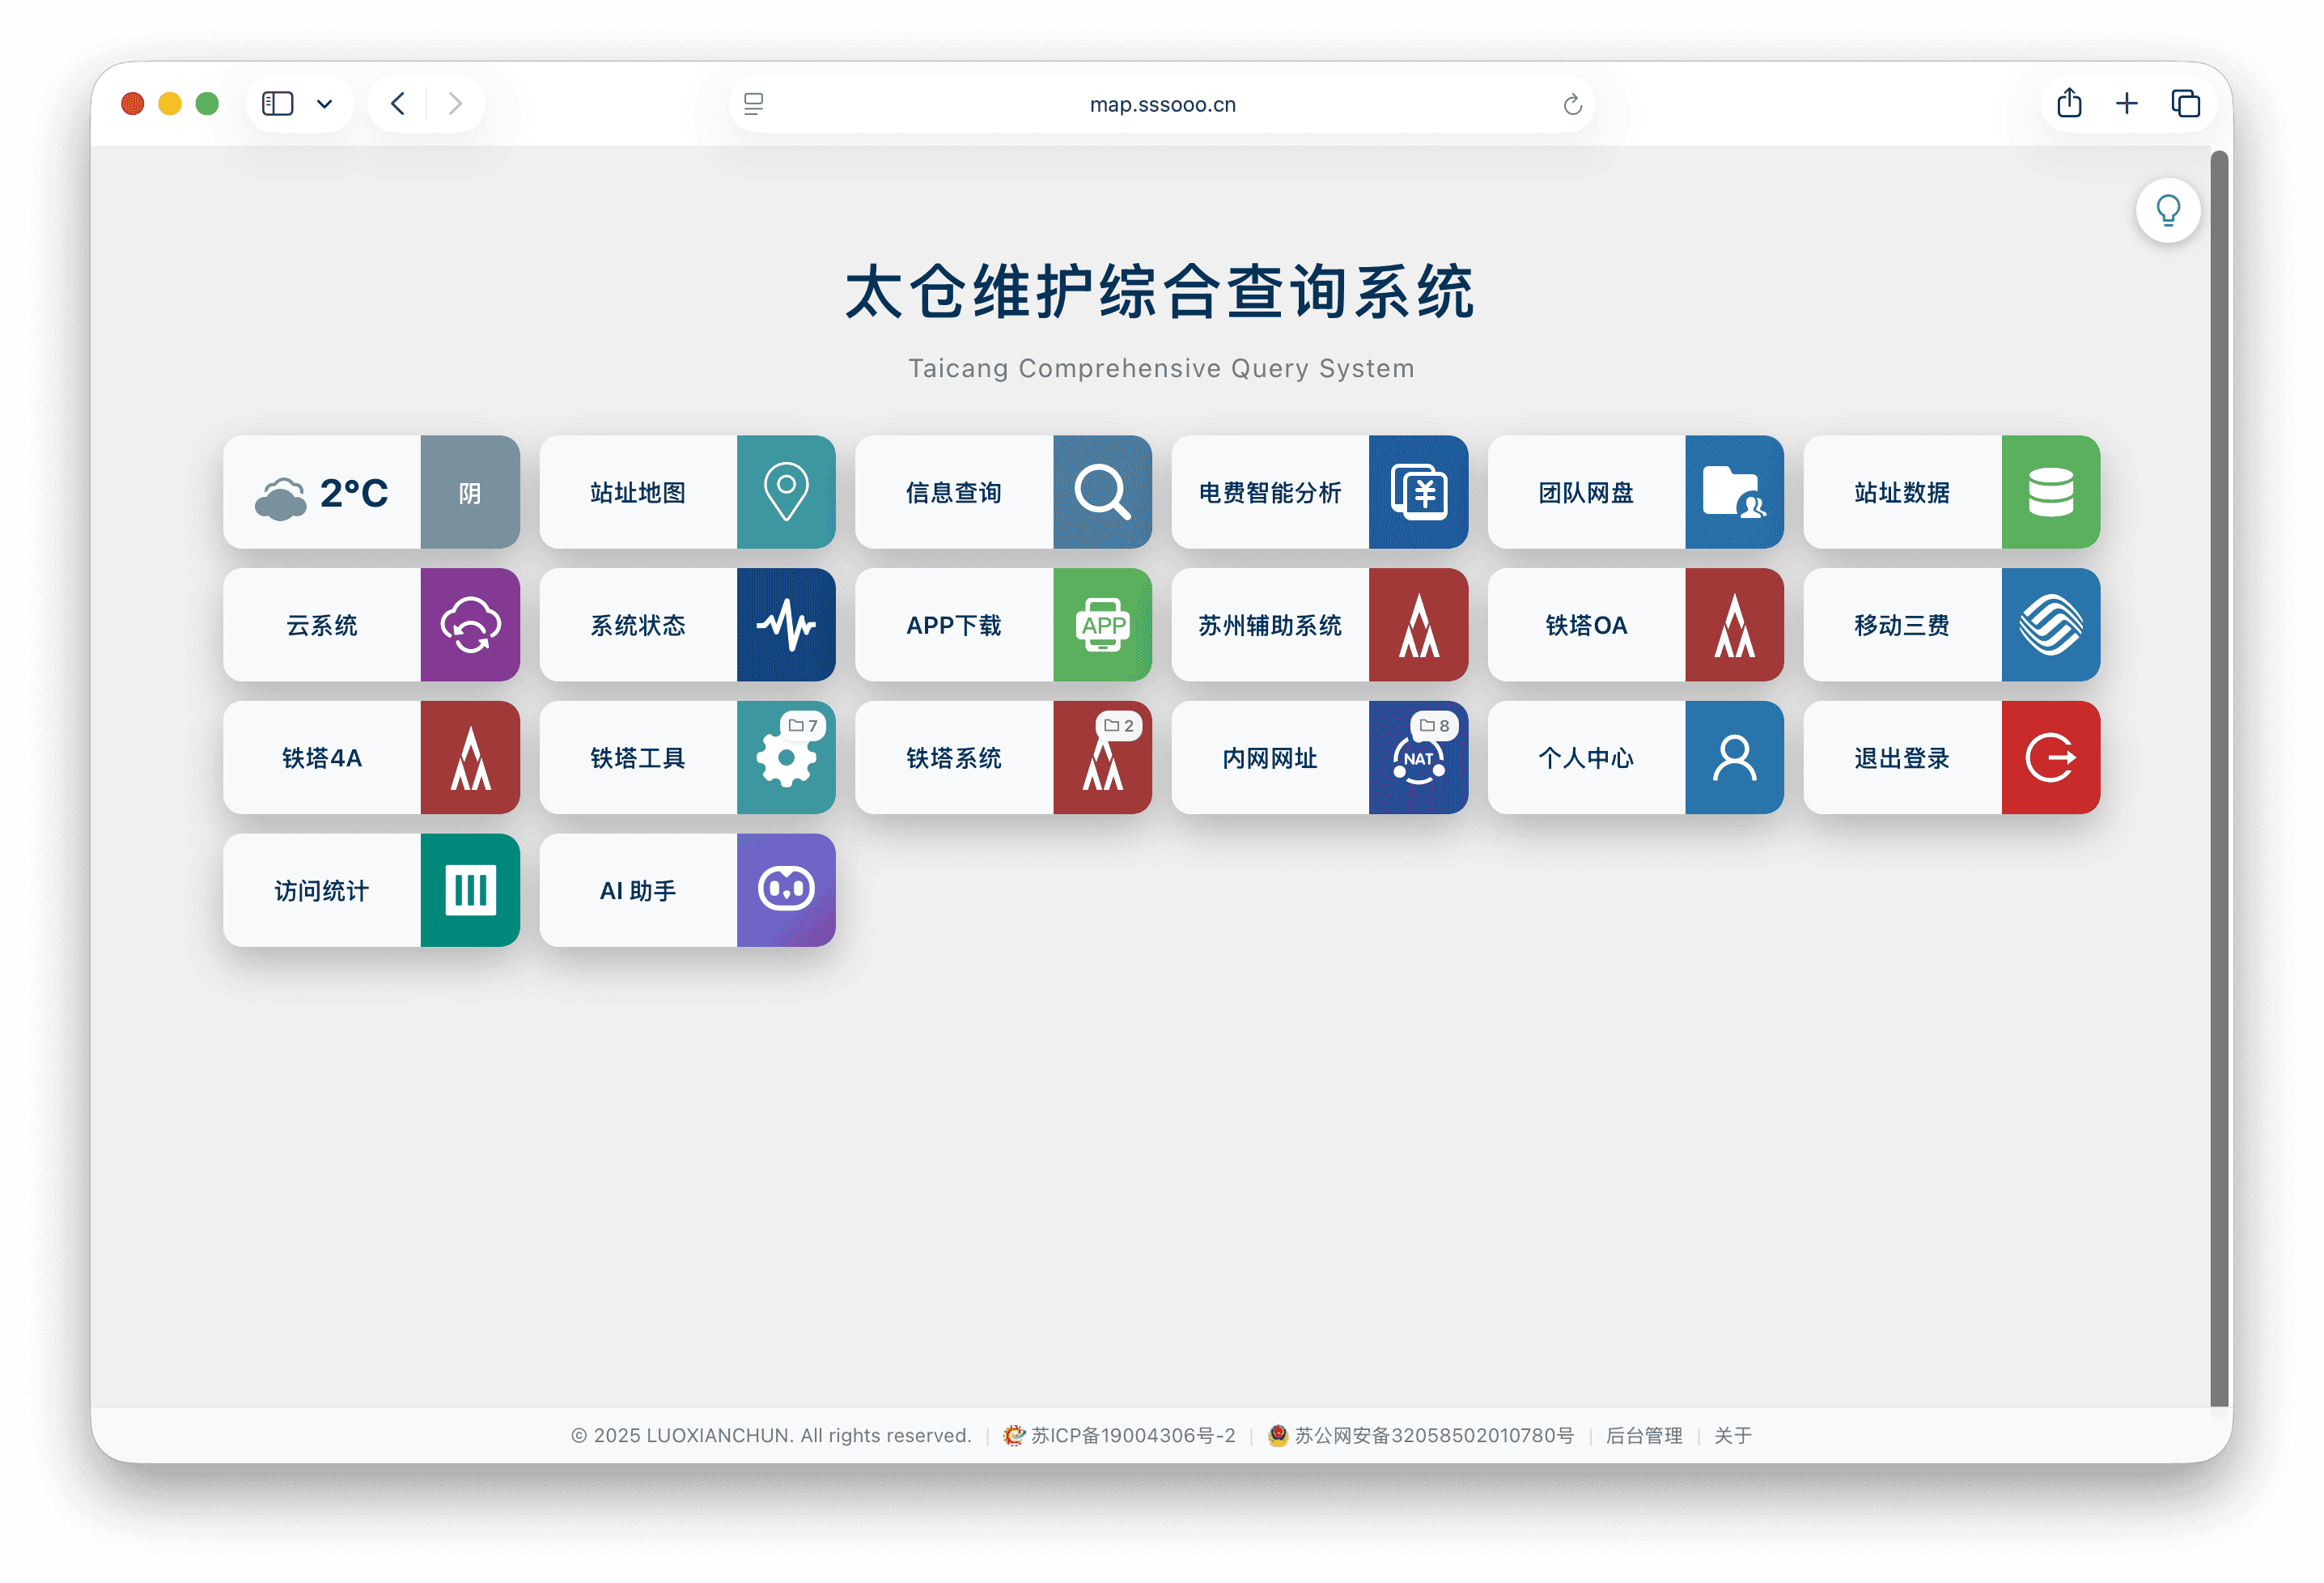This screenshot has width=2324, height=1583.
Task: Click the 团队网盘 shared folder icon
Action: point(1734,492)
